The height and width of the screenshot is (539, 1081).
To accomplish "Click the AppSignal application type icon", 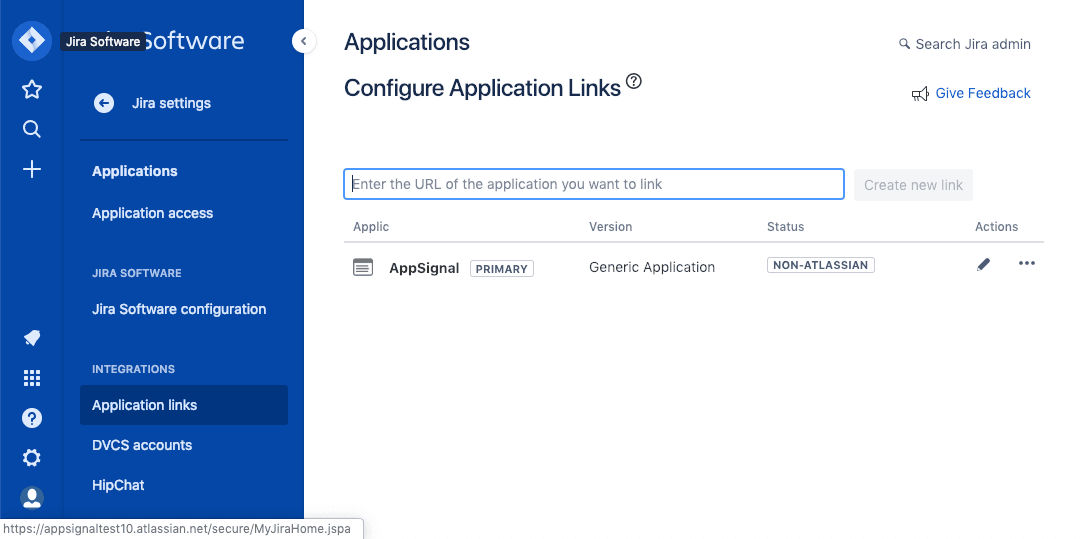I will tap(363, 267).
